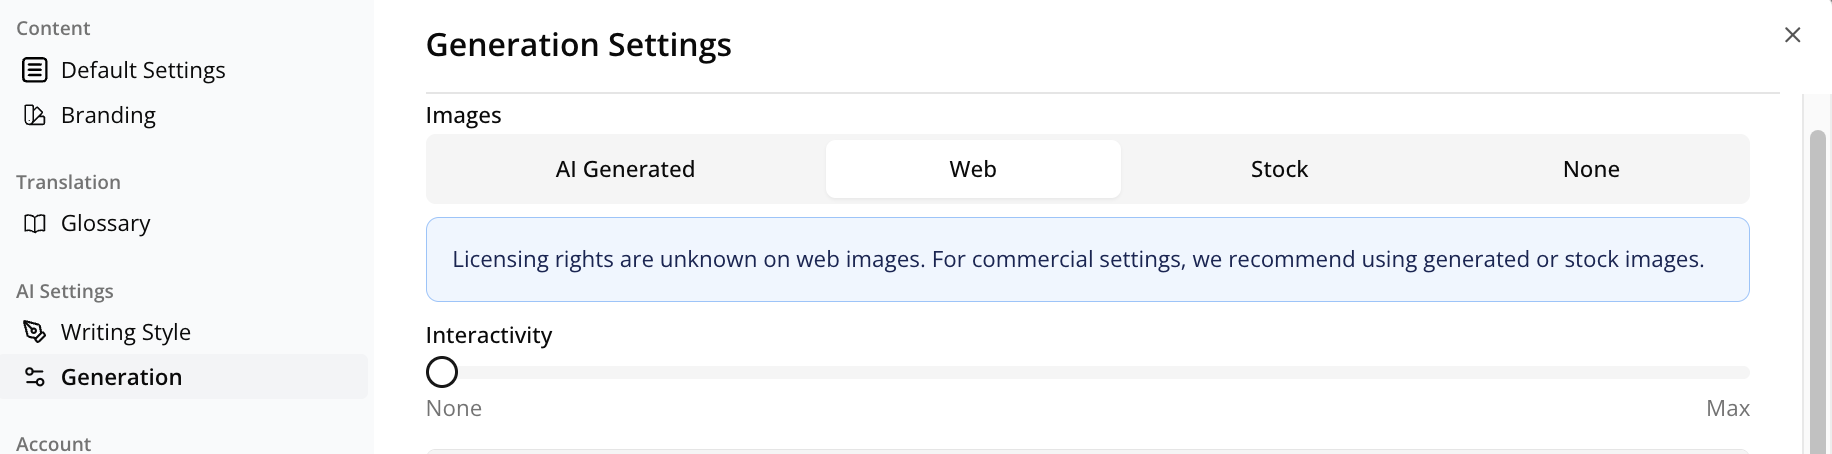Open Default Settings text link in sidebar
The image size is (1832, 454).
(143, 70)
